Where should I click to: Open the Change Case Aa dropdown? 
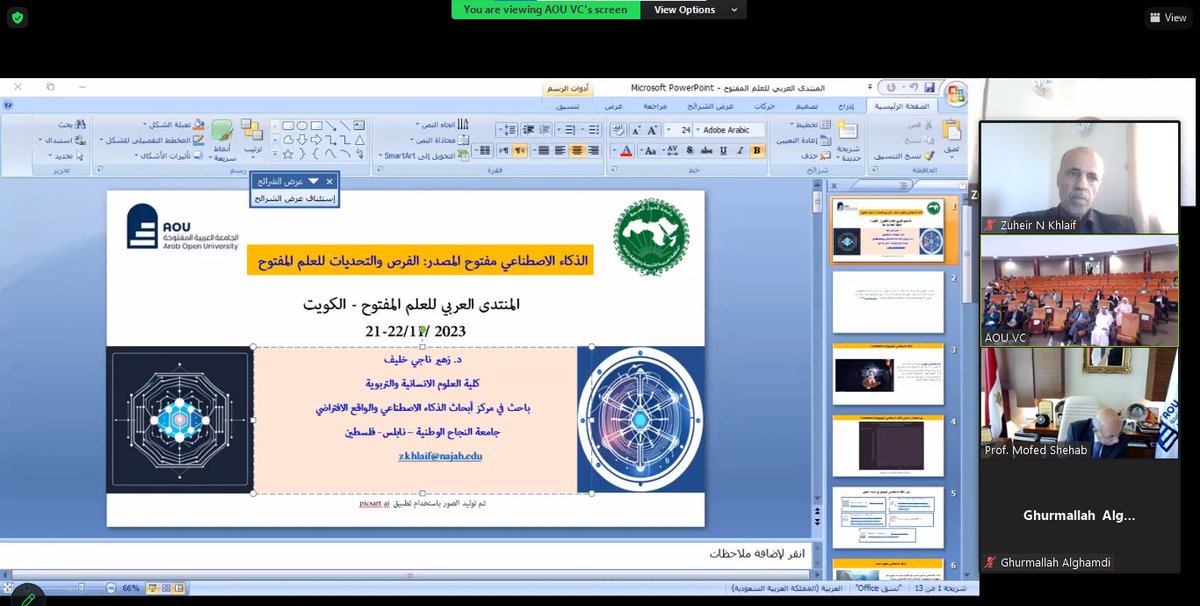pyautogui.click(x=647, y=150)
